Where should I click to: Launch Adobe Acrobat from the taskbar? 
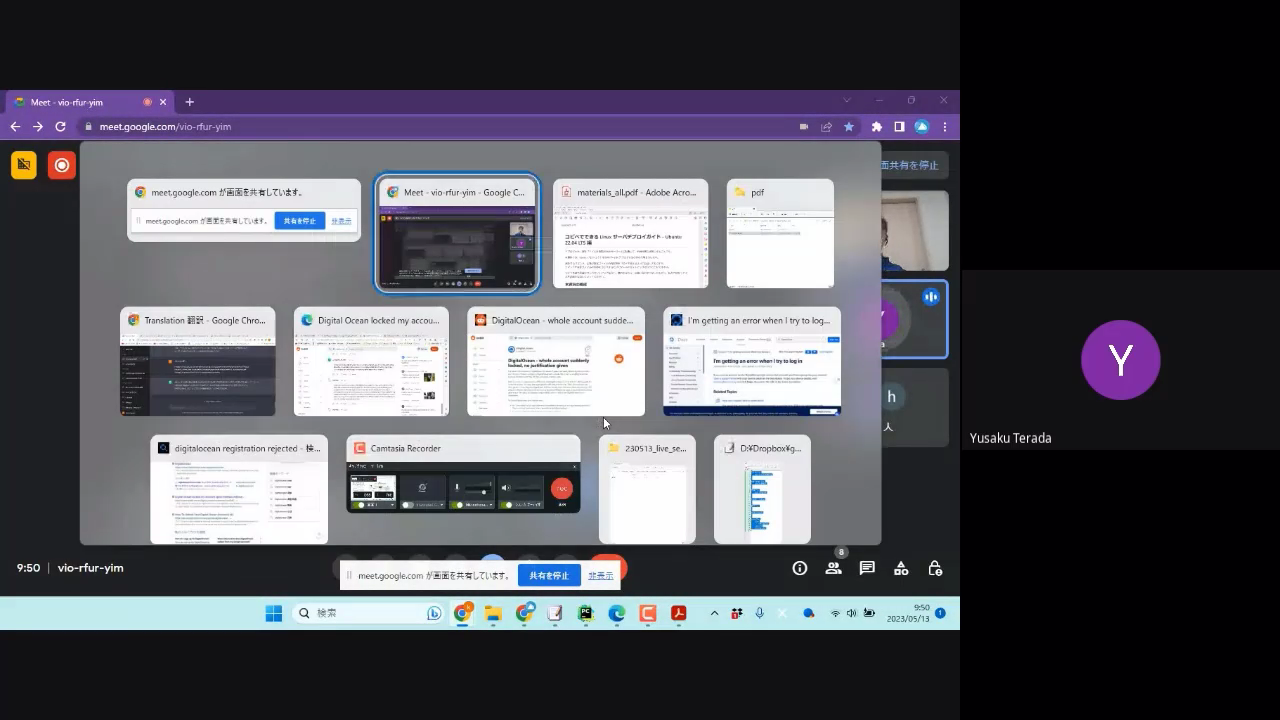click(678, 613)
